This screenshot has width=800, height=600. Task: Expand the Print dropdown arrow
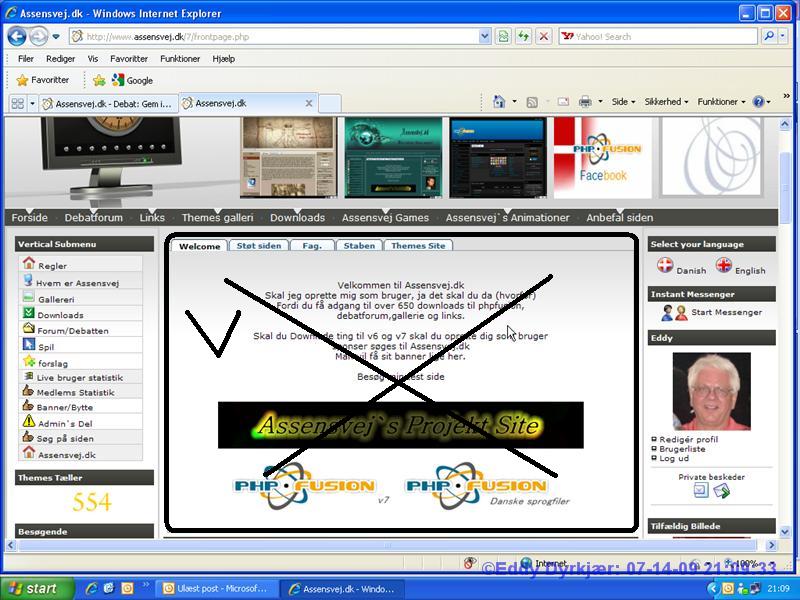600,102
